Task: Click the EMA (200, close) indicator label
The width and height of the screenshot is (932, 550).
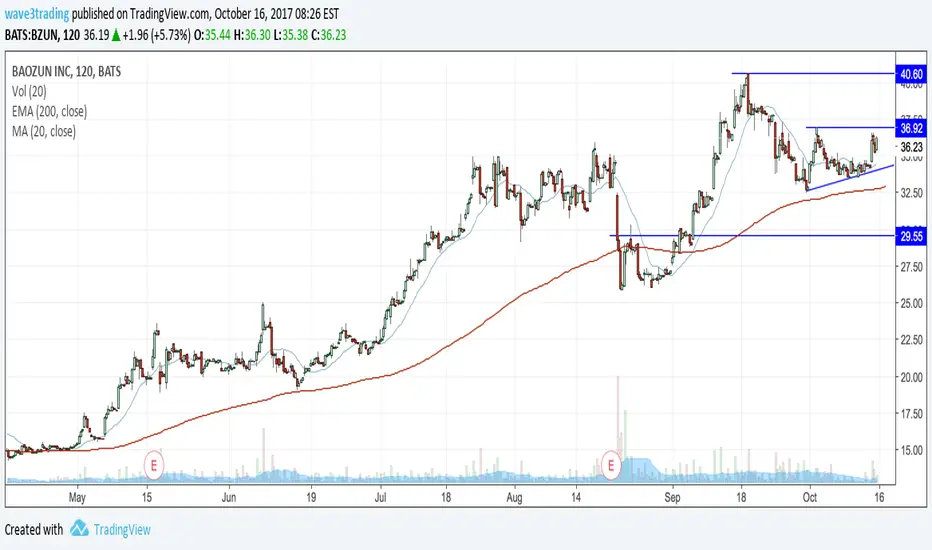Action: pyautogui.click(x=49, y=111)
